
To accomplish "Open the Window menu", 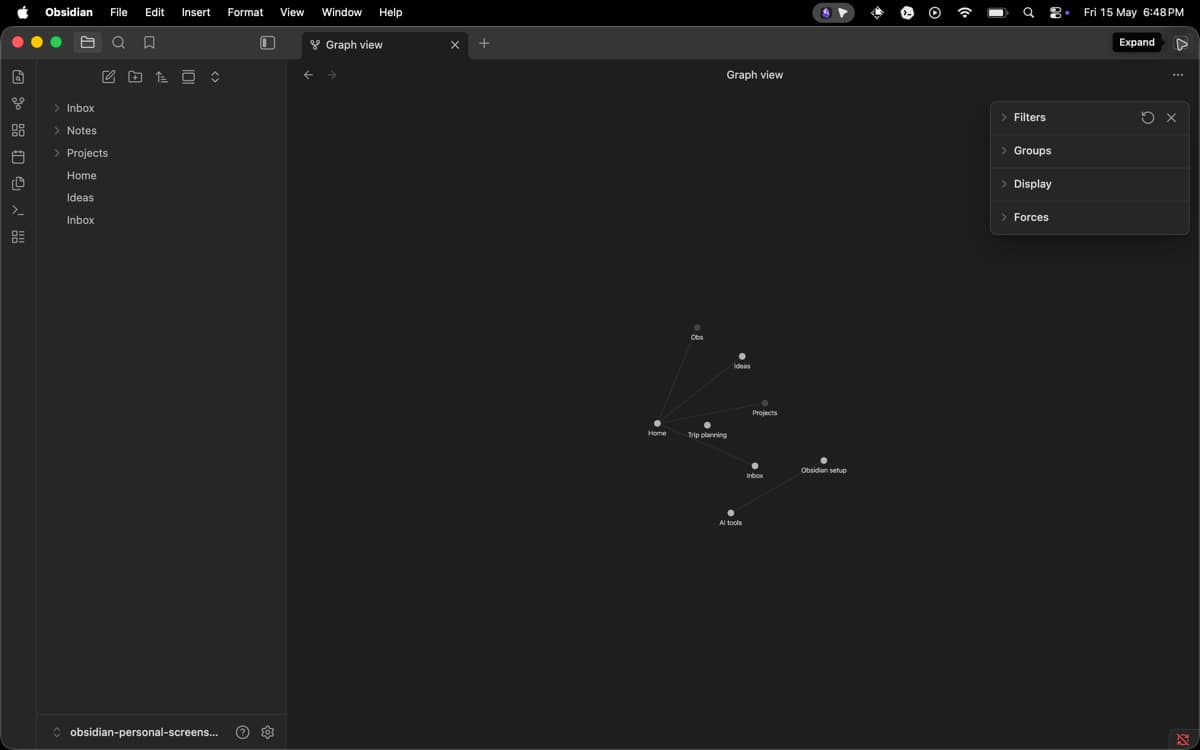I will click(x=342, y=12).
